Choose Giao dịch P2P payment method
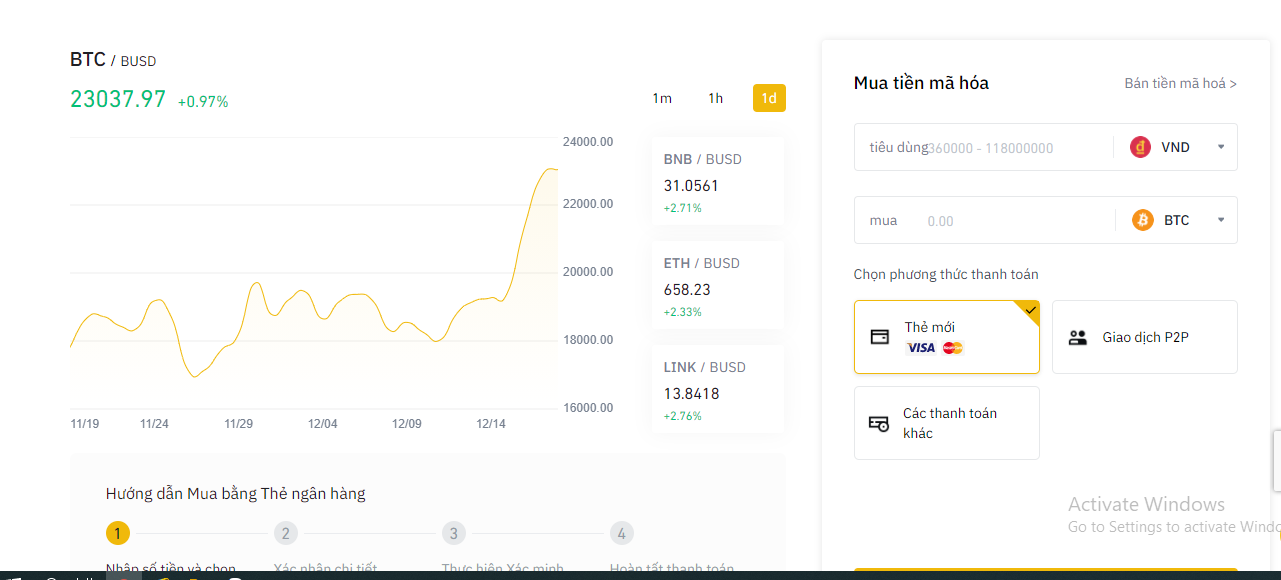This screenshot has width=1281, height=580. (1145, 338)
